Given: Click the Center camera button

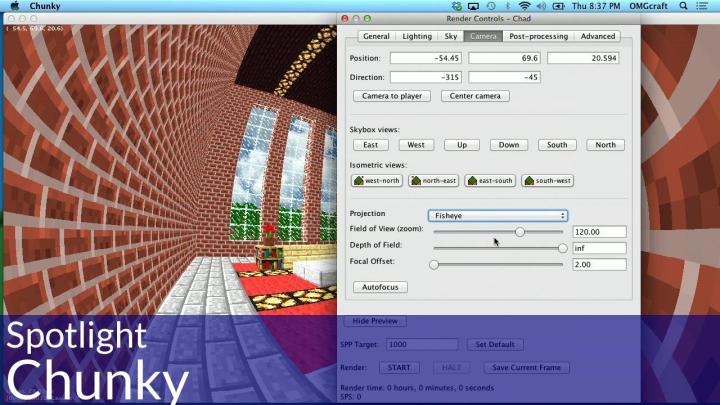Looking at the screenshot, I should pos(475,96).
